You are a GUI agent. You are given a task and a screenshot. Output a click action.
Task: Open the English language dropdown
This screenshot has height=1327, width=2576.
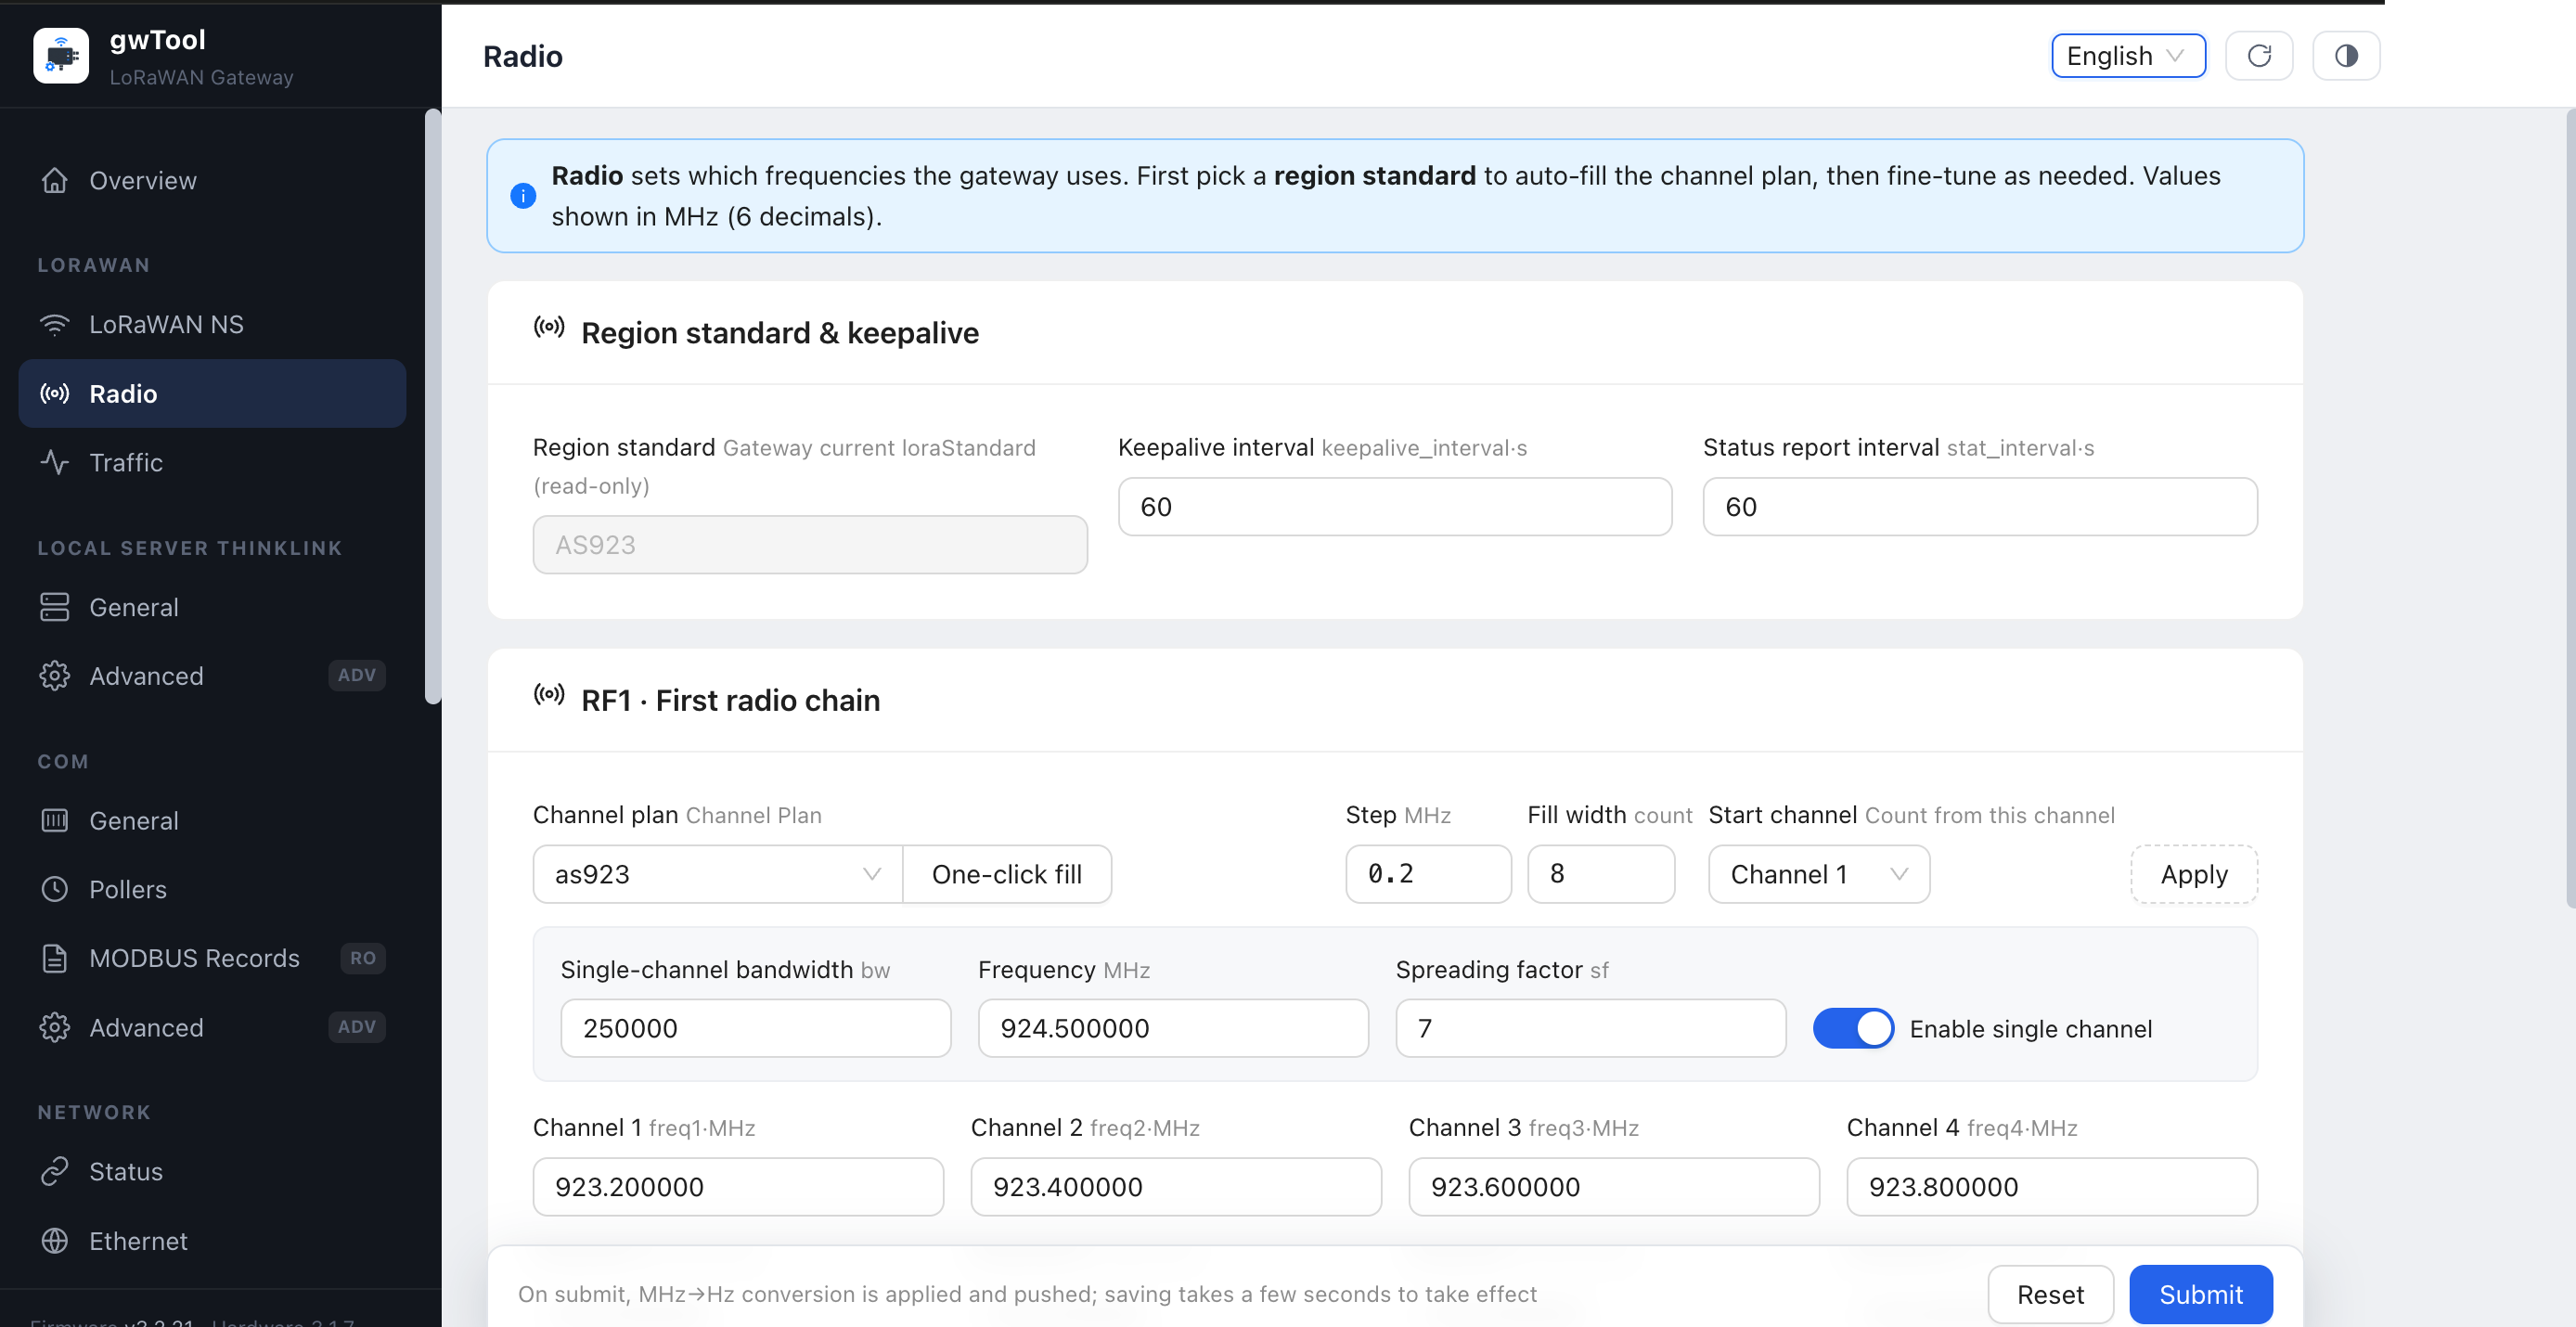[2128, 56]
